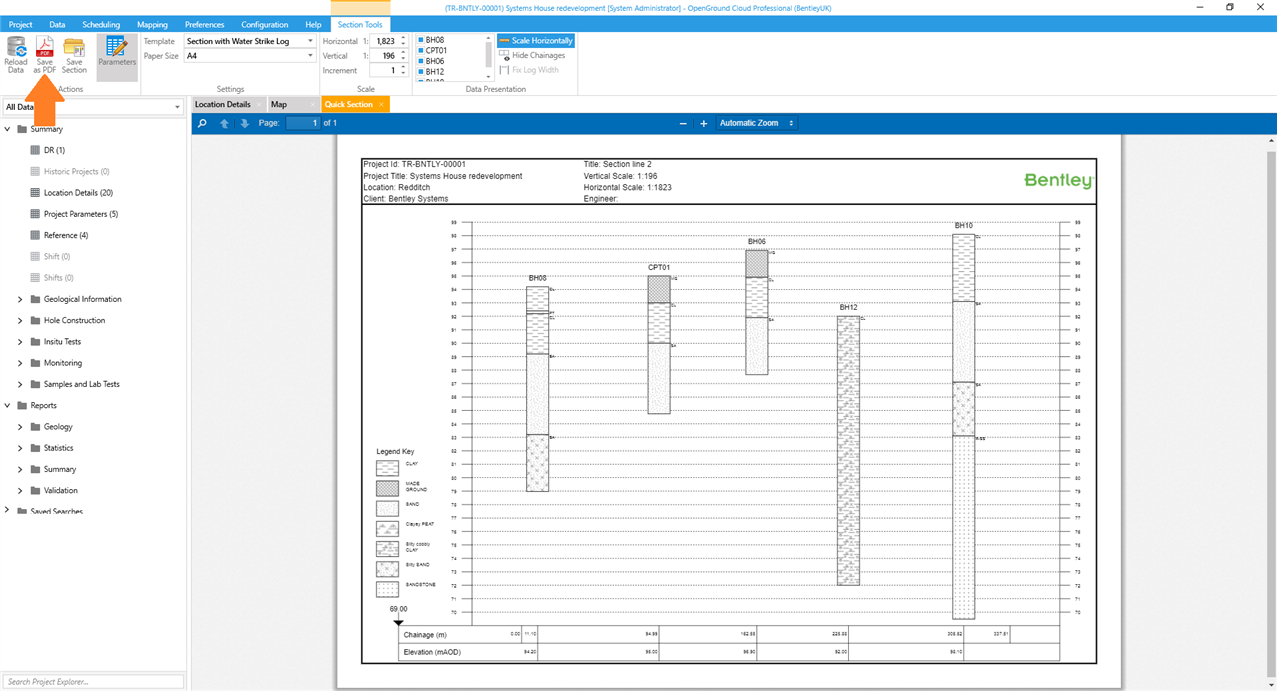
Task: Toggle the Parameters panel button
Action: pos(117,55)
